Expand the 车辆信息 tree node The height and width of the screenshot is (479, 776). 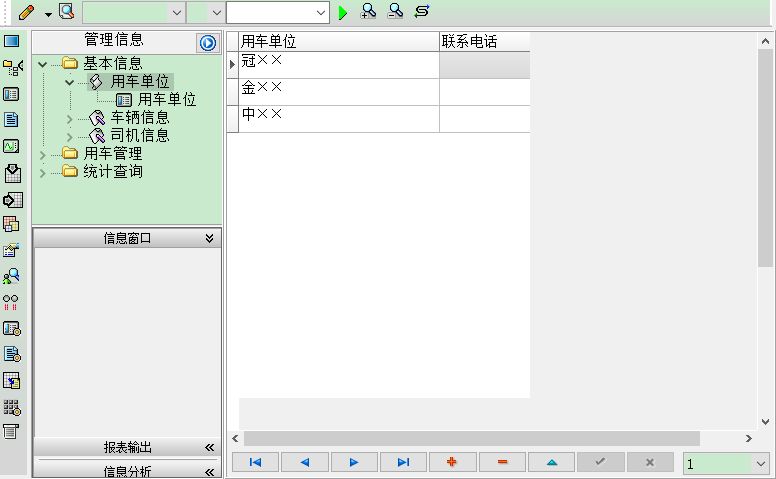(69, 119)
